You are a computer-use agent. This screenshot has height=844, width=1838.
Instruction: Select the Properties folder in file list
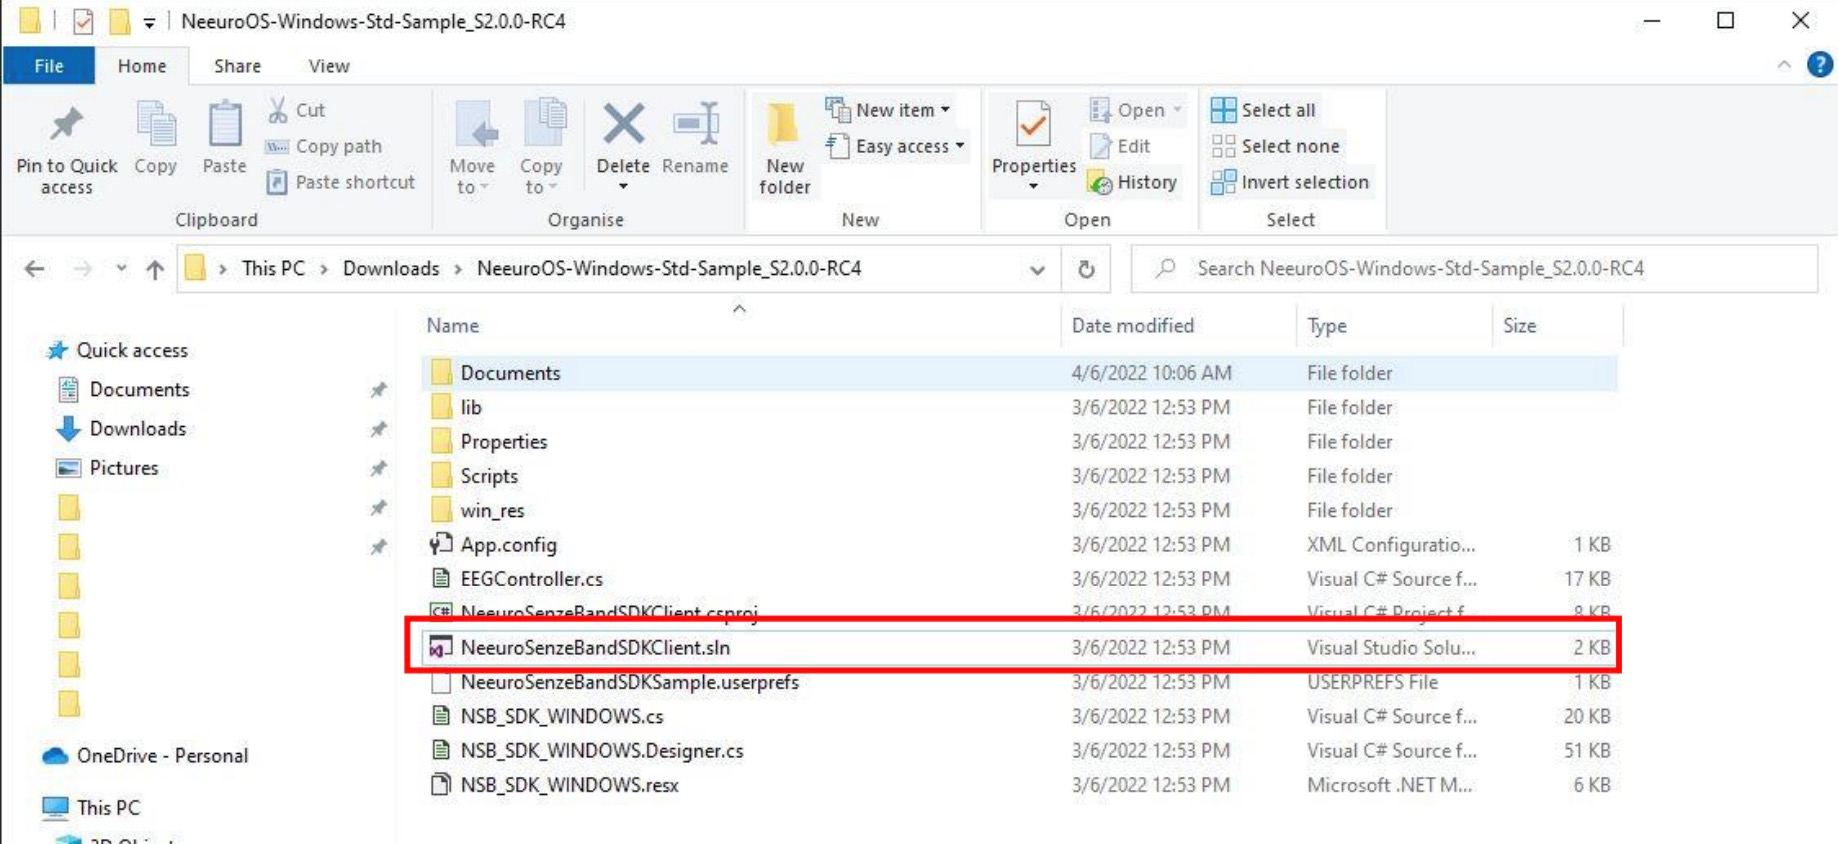(x=1018, y=441)
